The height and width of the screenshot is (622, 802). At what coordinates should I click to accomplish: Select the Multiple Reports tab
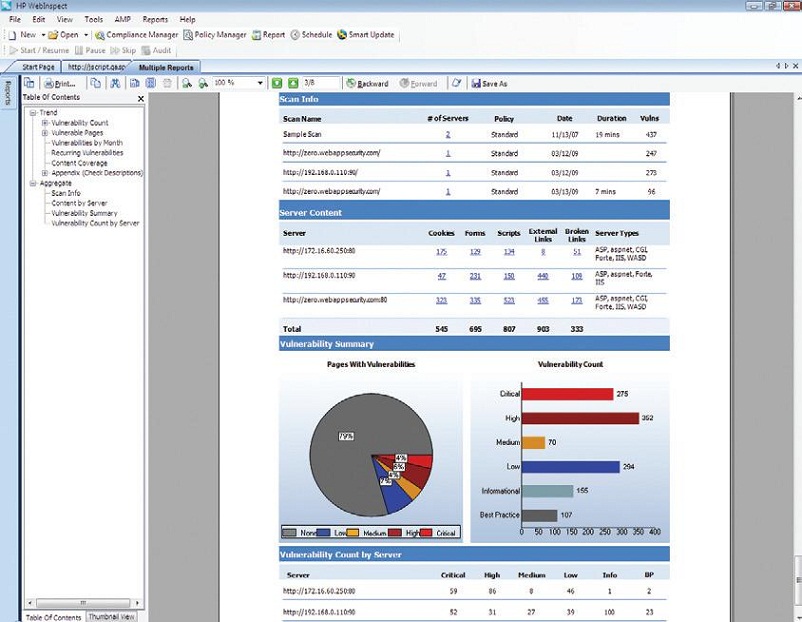tap(166, 67)
